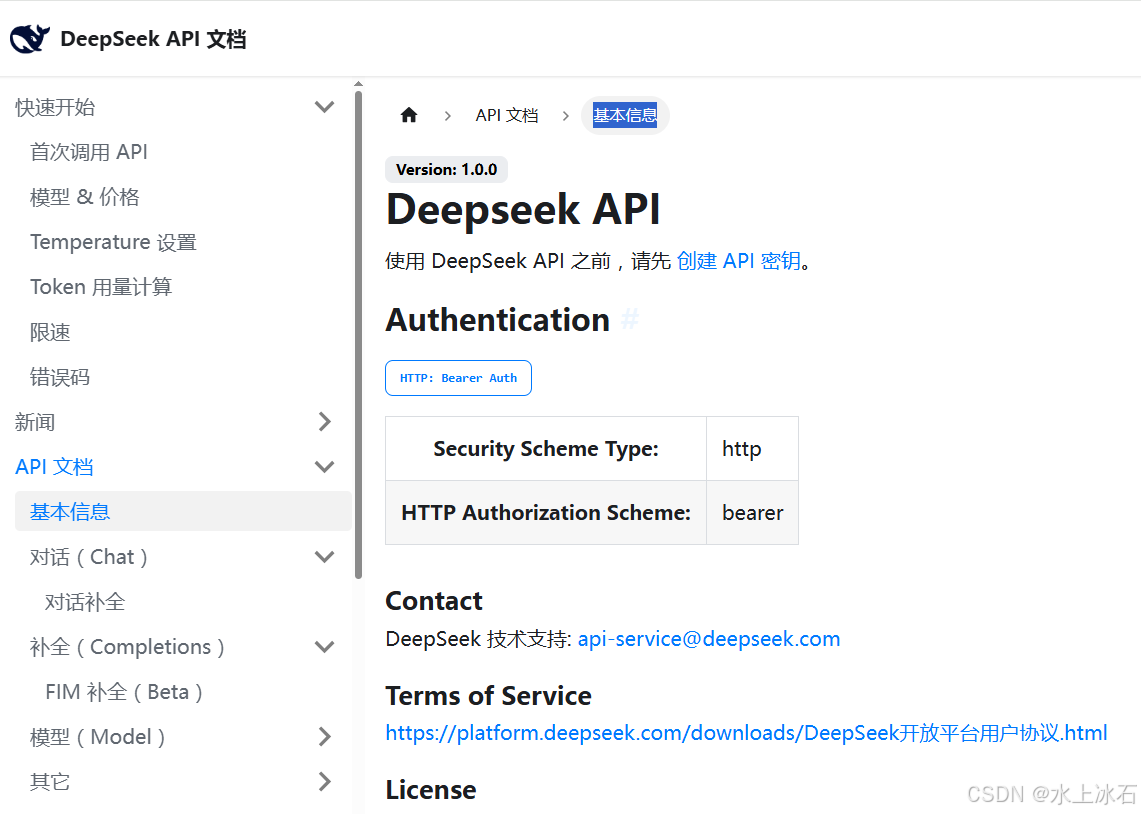Click 'HTTP Authorization Scheme:' table cell
Screen dimensions: 1141x814
546,513
